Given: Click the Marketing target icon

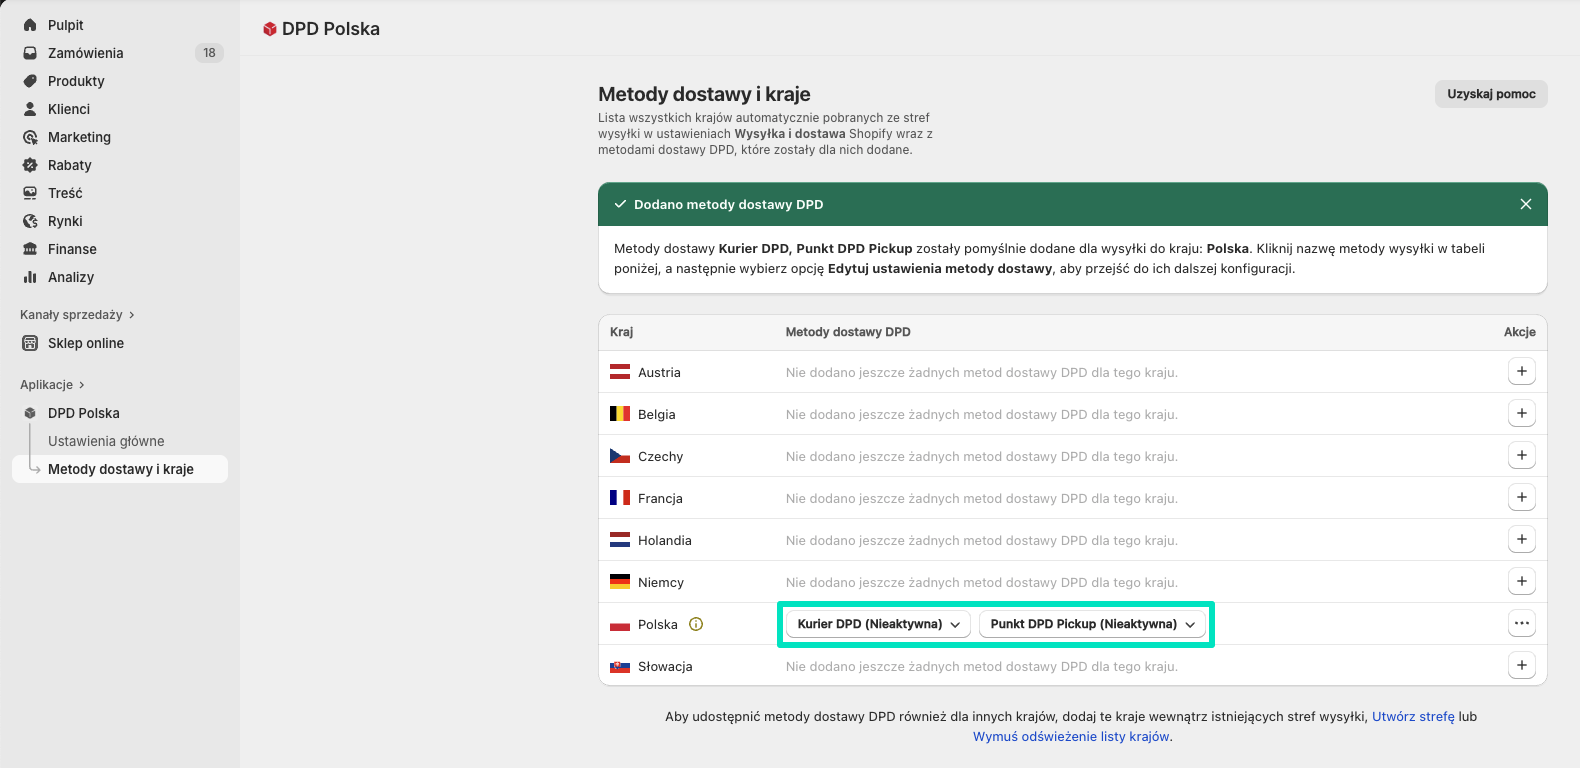Looking at the screenshot, I should click(30, 137).
